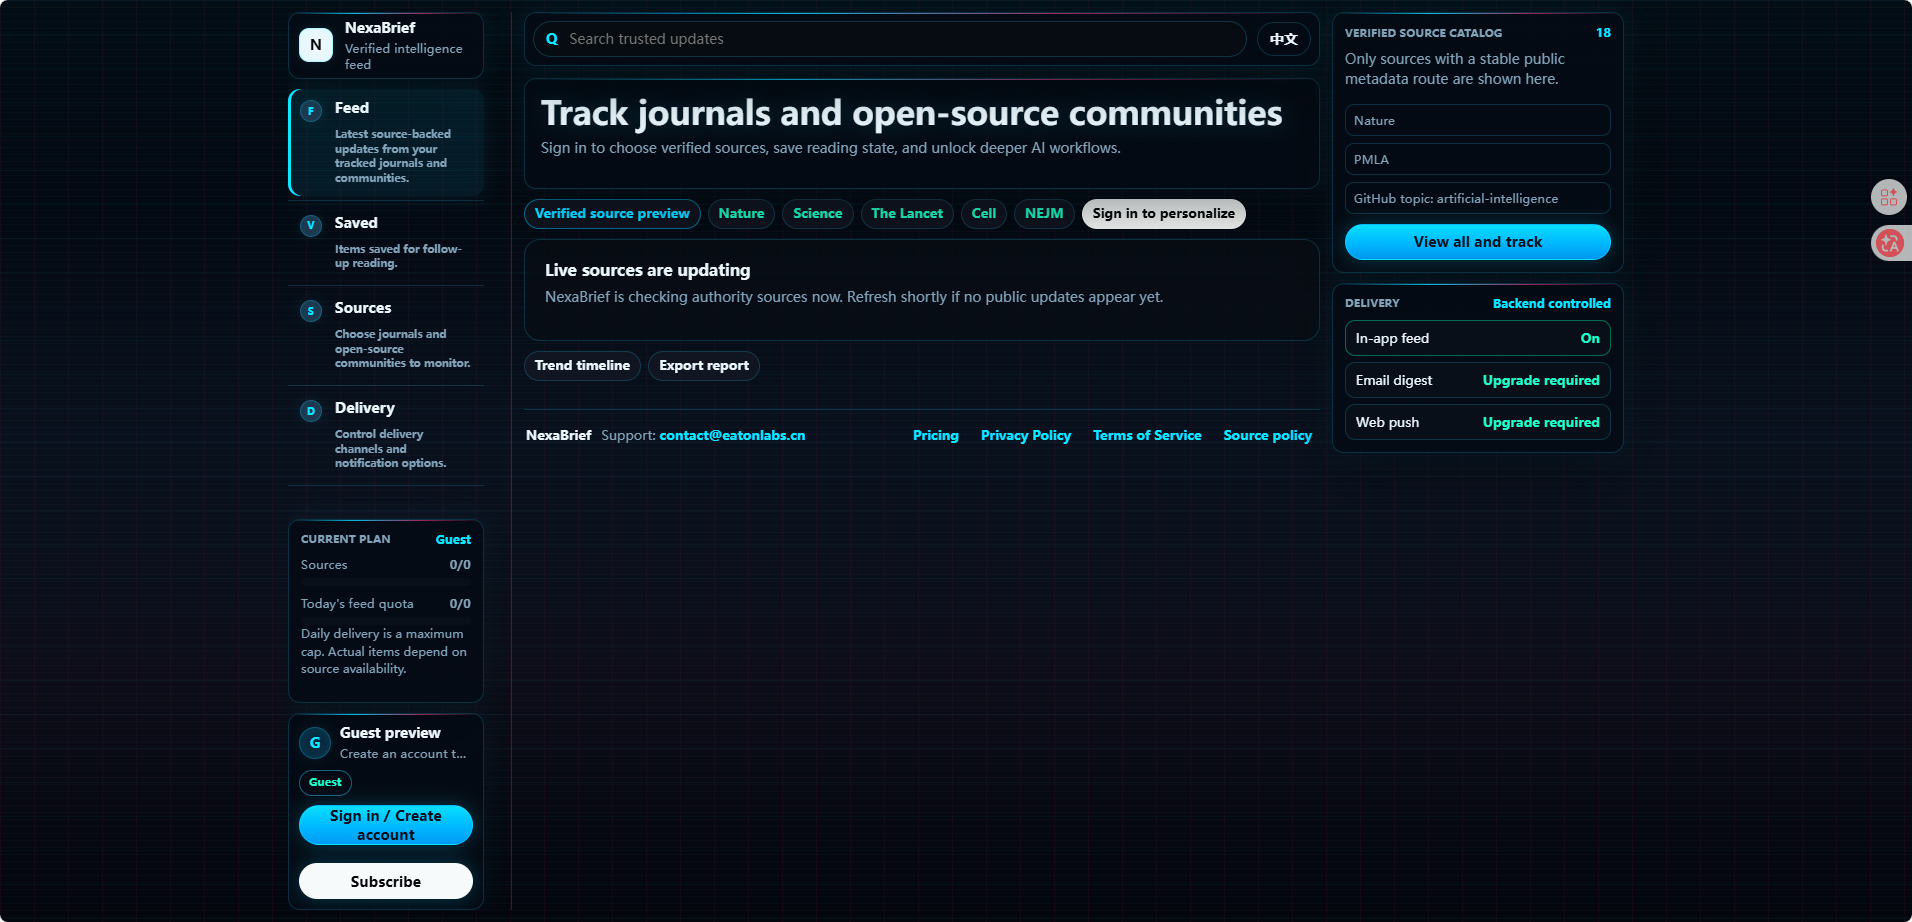Image resolution: width=1912 pixels, height=922 pixels.
Task: Select PMLA in the source catalog
Action: click(1478, 159)
